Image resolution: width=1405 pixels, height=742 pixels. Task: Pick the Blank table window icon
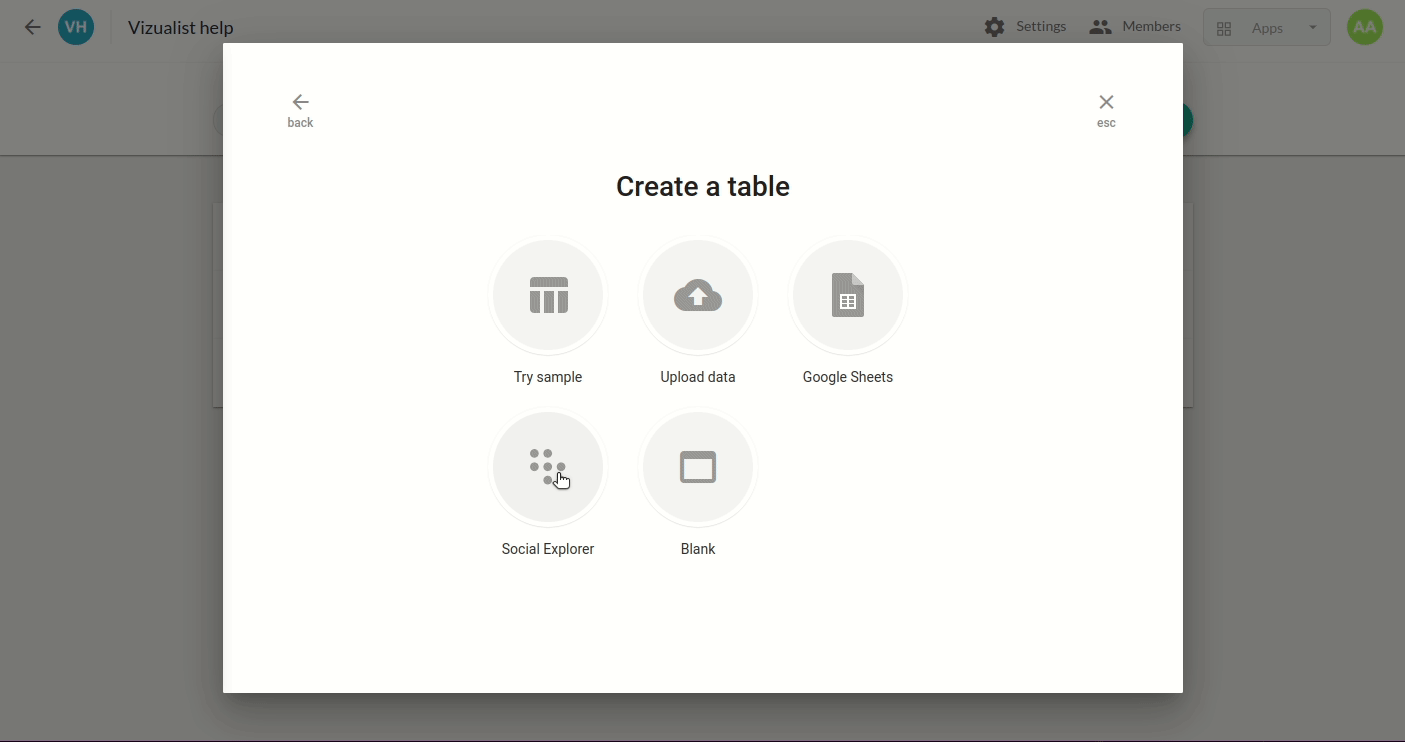point(698,468)
